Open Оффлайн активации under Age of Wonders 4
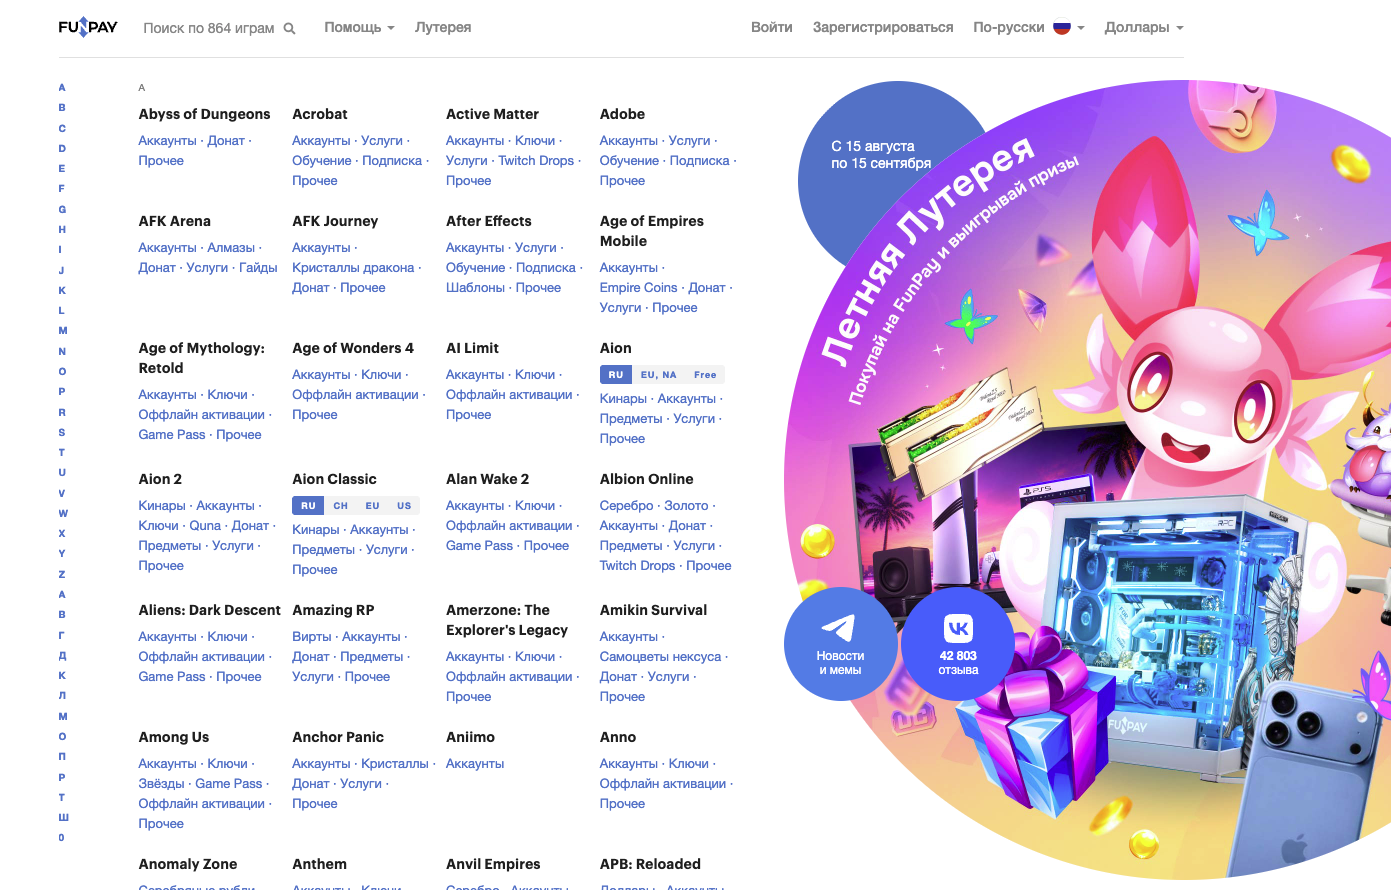This screenshot has height=890, width=1391. coord(355,395)
